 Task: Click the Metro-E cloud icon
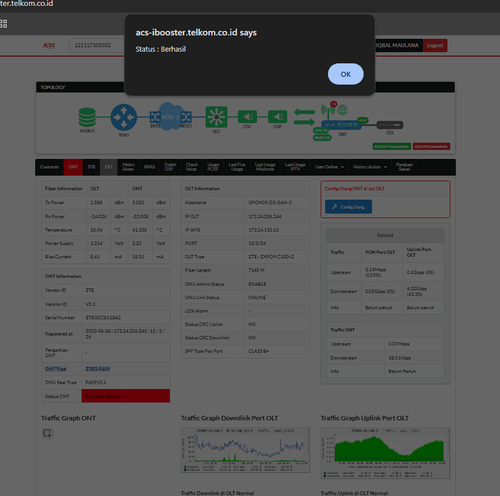click(170, 117)
